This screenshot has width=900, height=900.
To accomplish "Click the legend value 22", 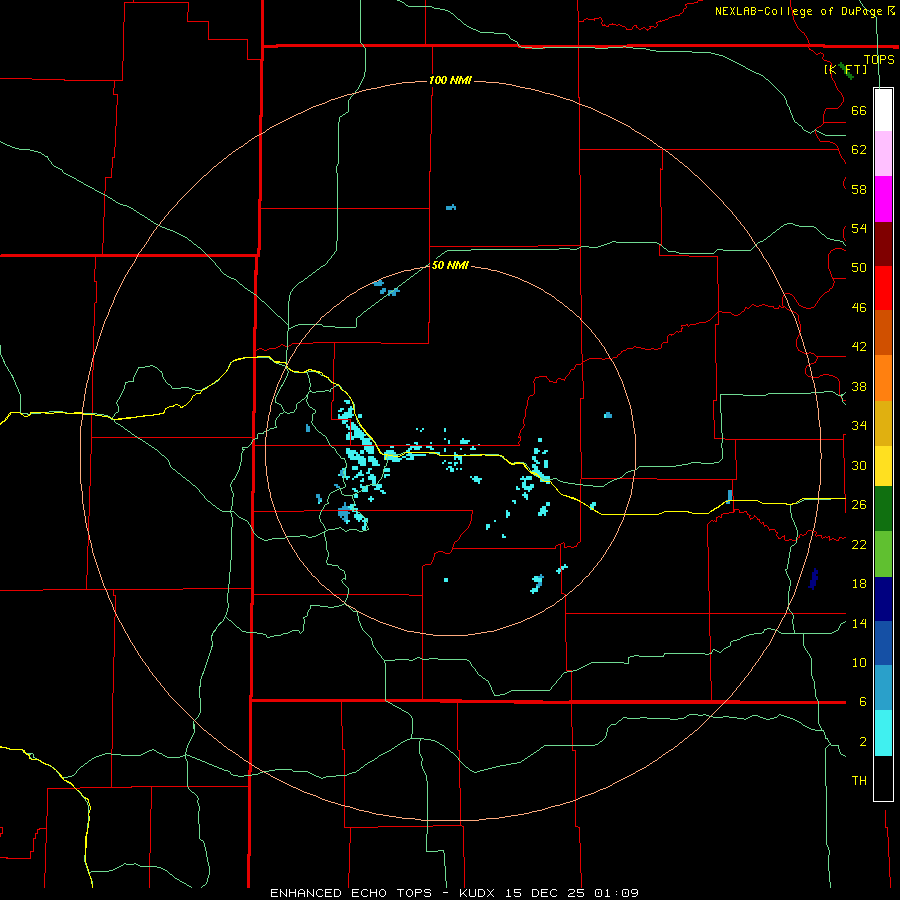I will coord(859,544).
